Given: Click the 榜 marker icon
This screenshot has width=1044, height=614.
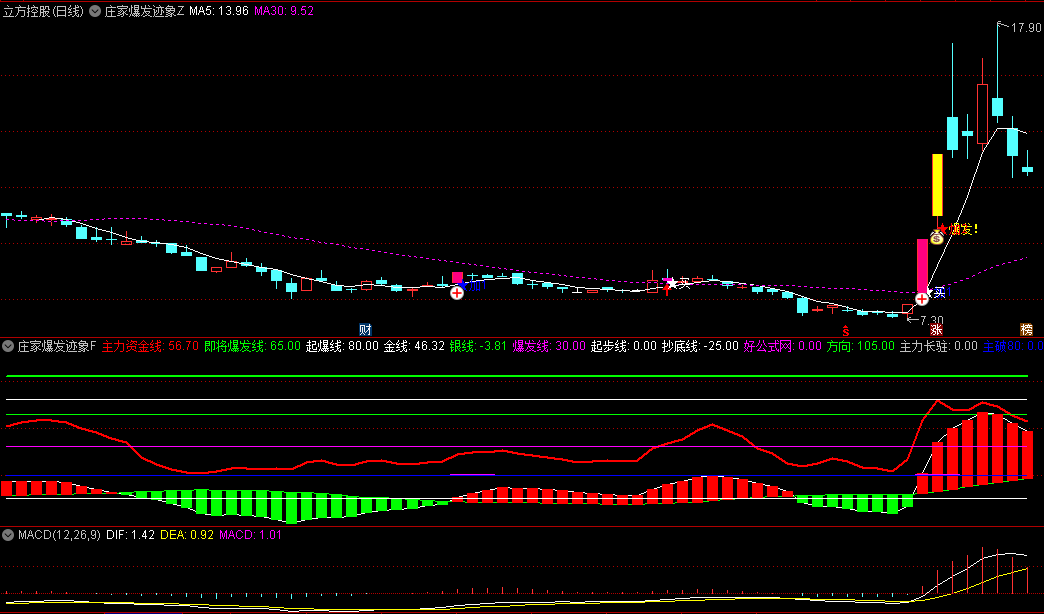Looking at the screenshot, I should [1026, 330].
